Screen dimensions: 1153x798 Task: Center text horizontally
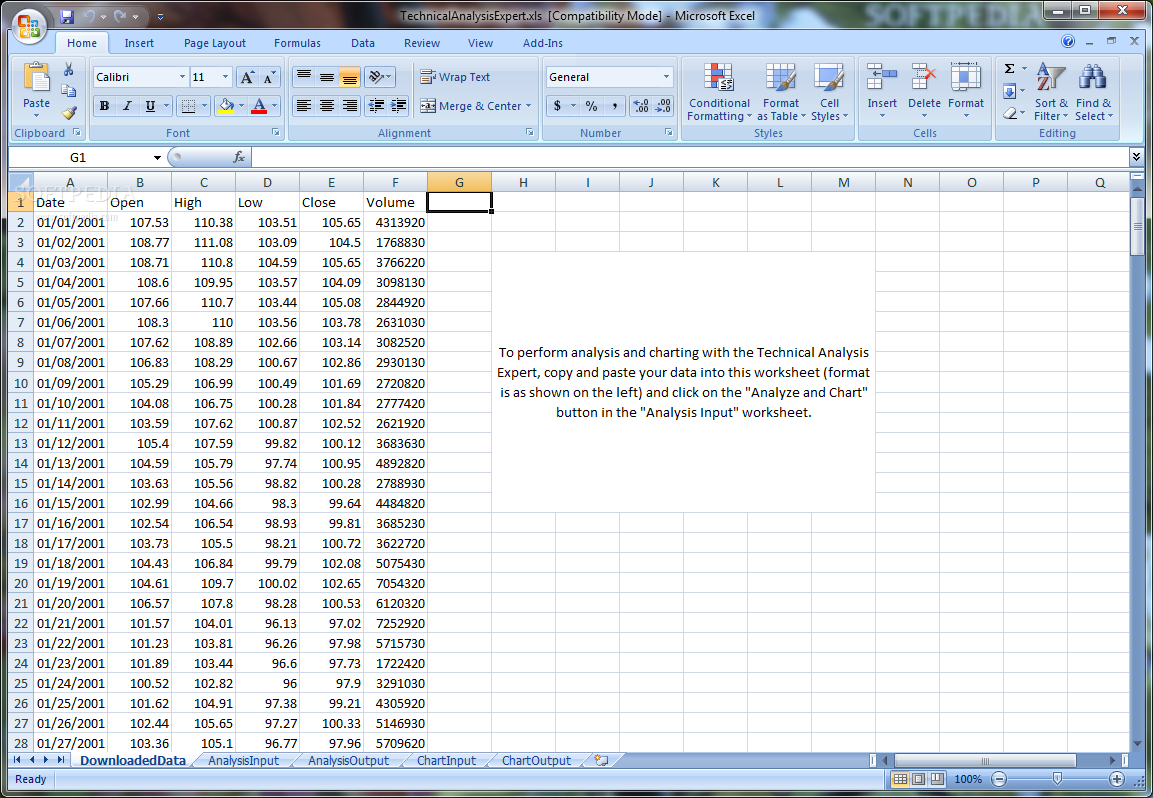coord(326,106)
